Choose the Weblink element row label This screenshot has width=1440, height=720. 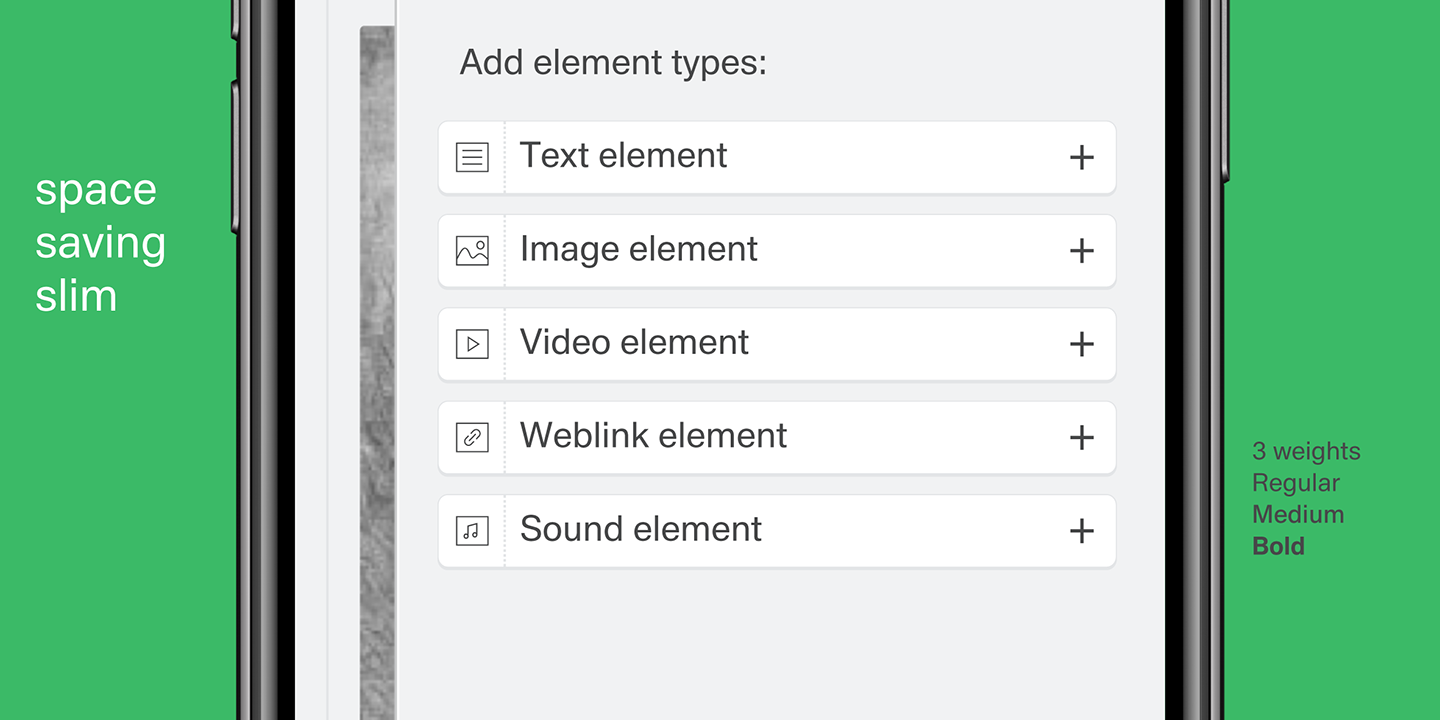tap(653, 435)
